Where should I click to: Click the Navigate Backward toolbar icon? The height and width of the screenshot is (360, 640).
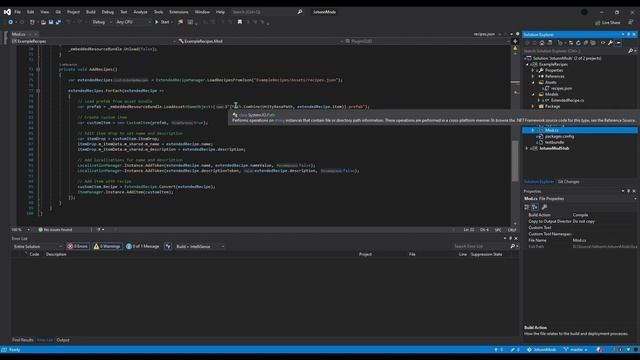coord(11,22)
